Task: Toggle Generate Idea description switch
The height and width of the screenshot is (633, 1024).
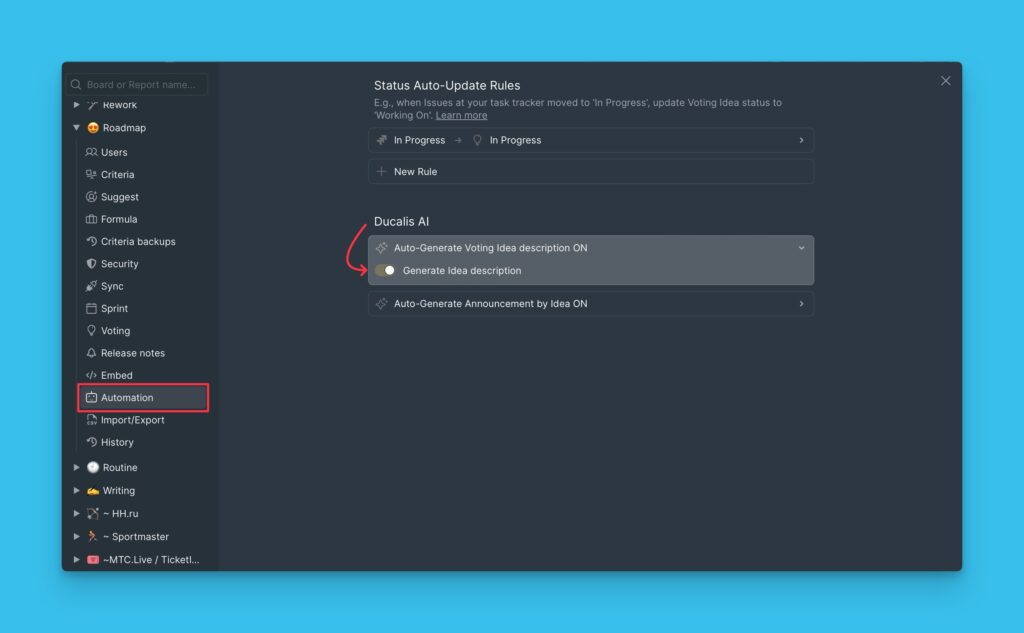Action: (385, 271)
